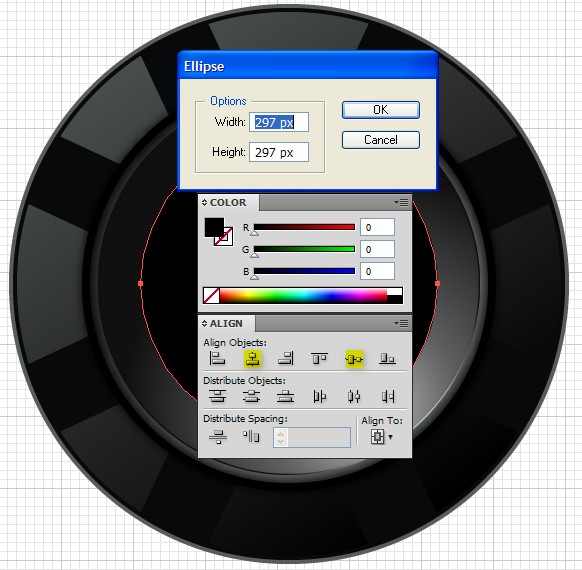Viewport: 582px width, 570px height.
Task: Cancel the Ellipse dialog
Action: [x=381, y=140]
